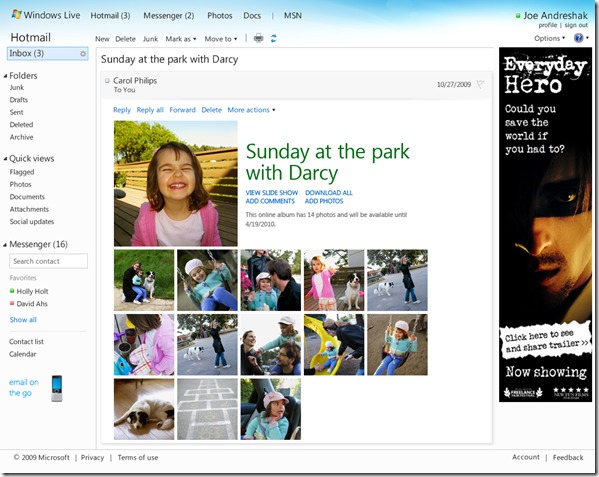599x477 pixels.
Task: Open the hopscotch chalk photo thumbnail
Action: [x=207, y=409]
